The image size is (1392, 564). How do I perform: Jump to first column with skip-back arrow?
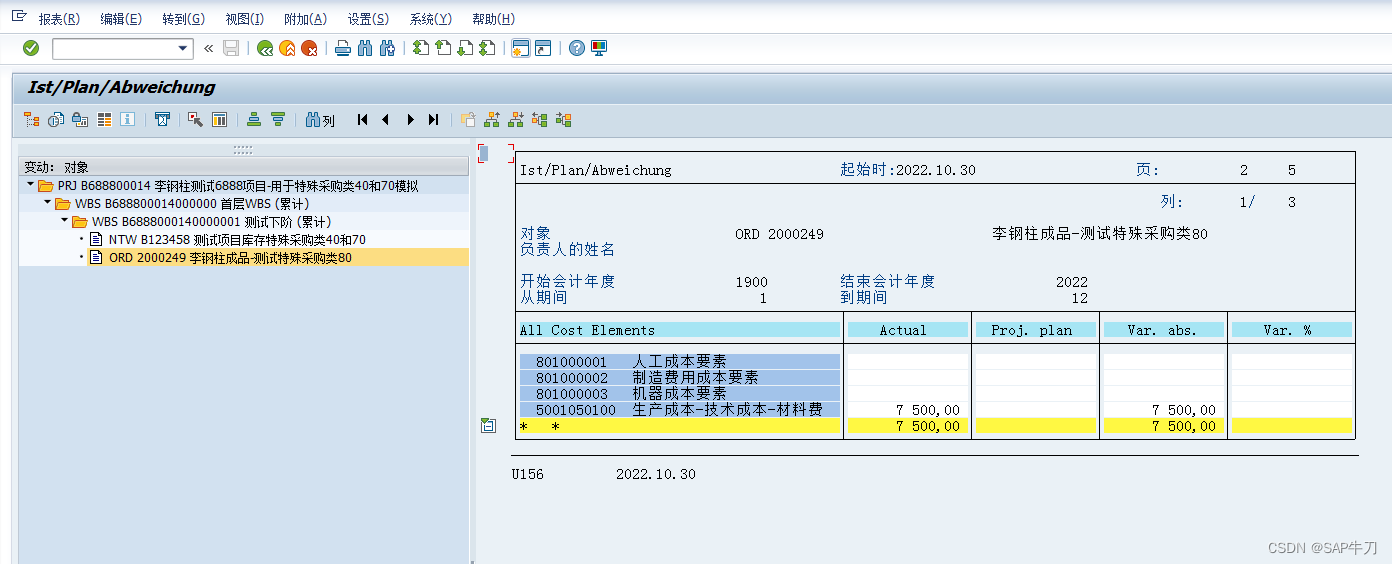pyautogui.click(x=362, y=120)
